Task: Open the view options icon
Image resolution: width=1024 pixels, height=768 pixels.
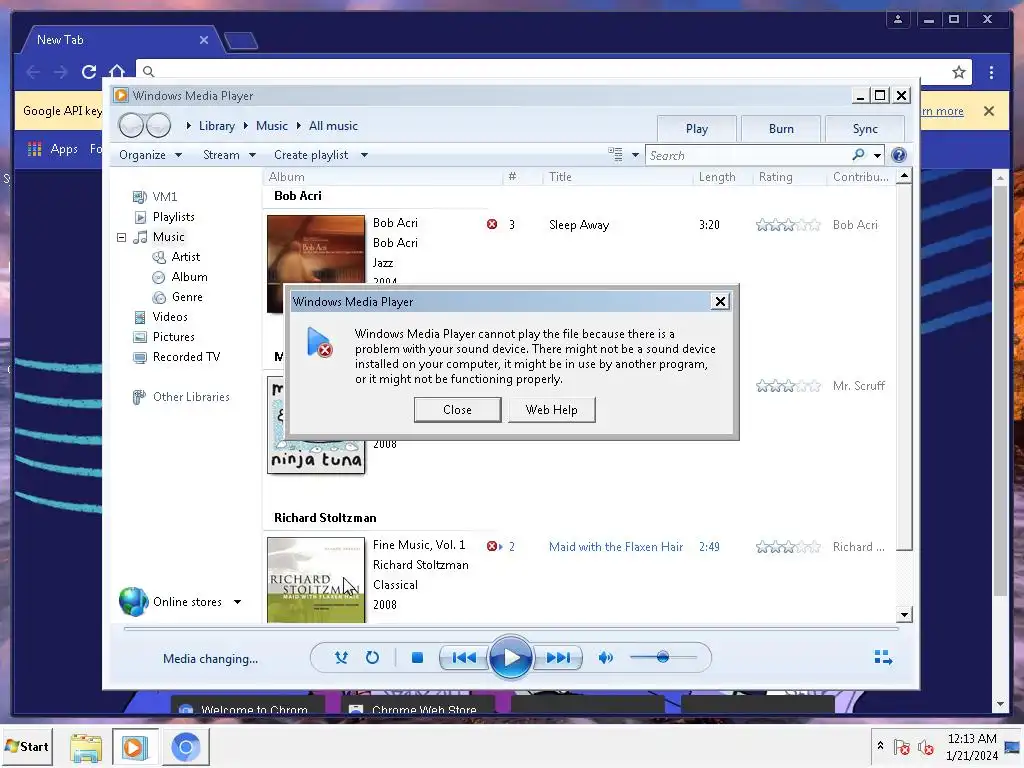Action: tap(615, 154)
